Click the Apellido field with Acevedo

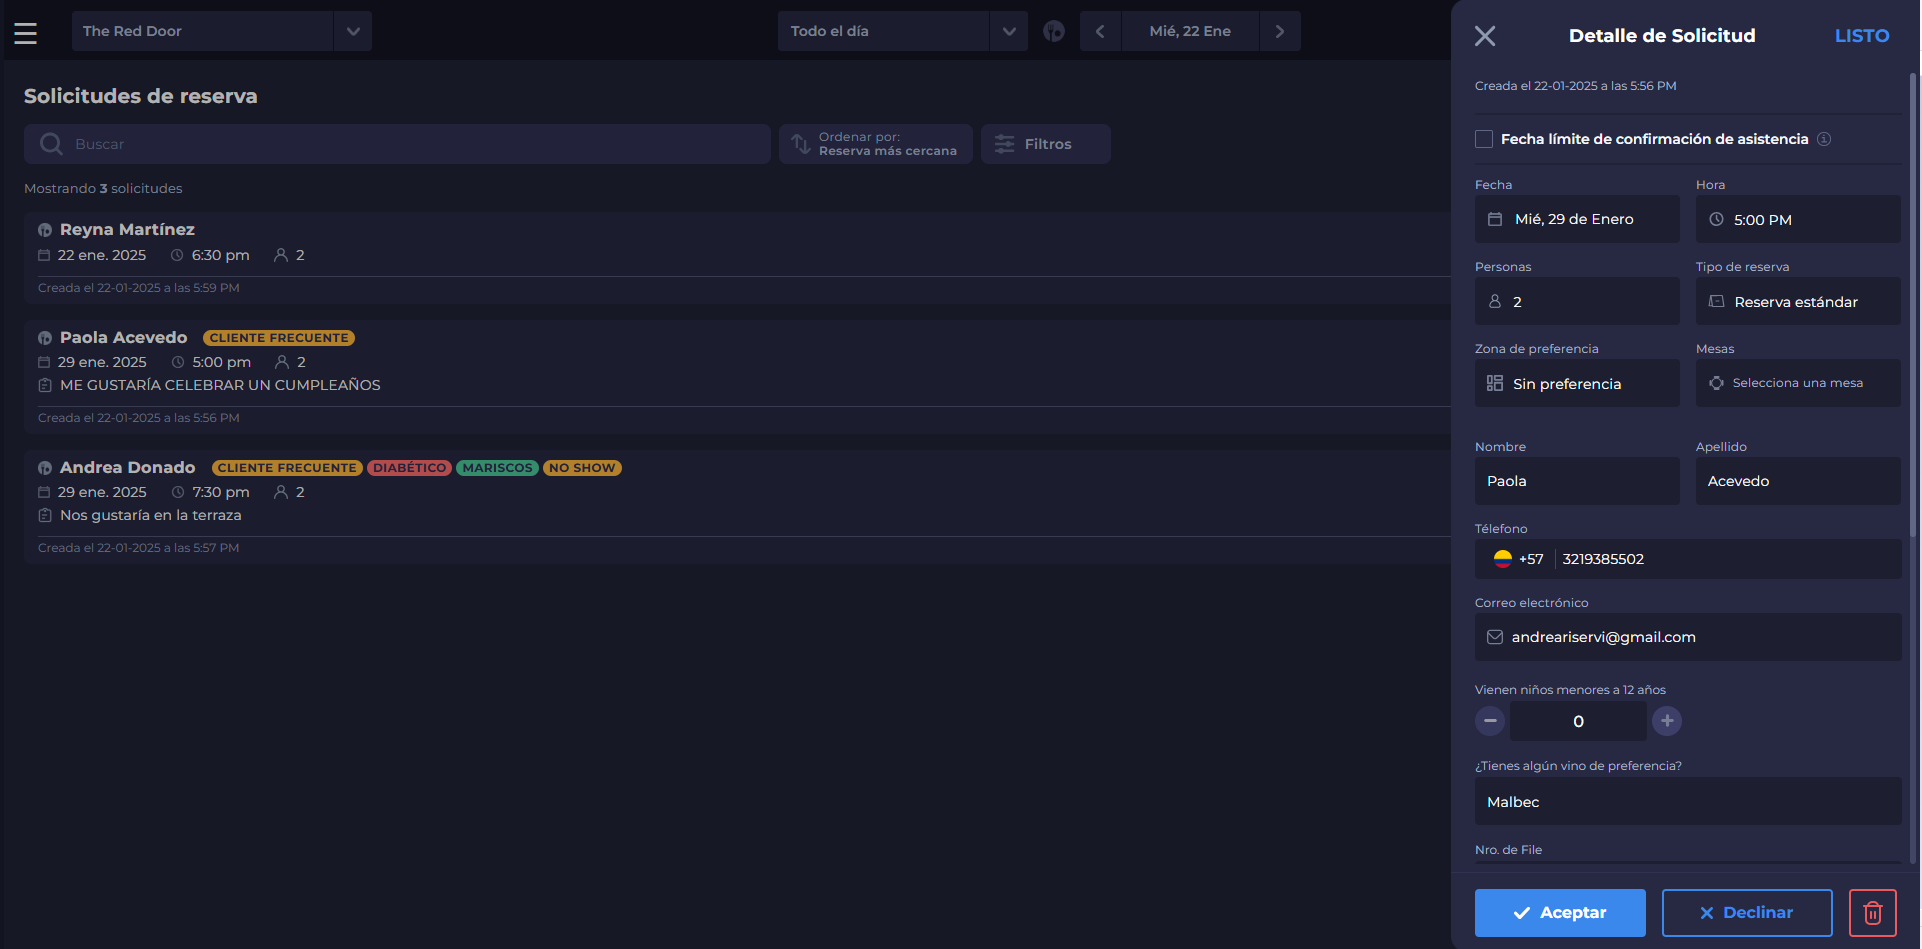coord(1798,481)
